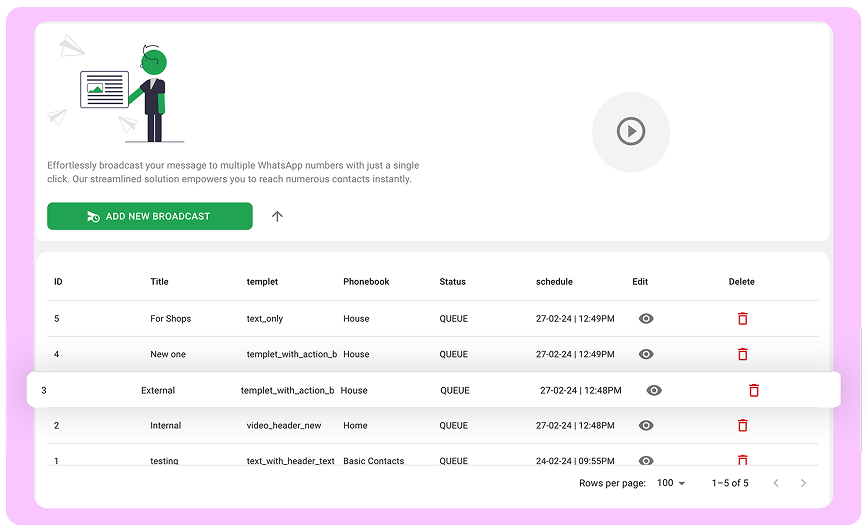Go to next page of table
867x531 pixels.
click(x=802, y=483)
